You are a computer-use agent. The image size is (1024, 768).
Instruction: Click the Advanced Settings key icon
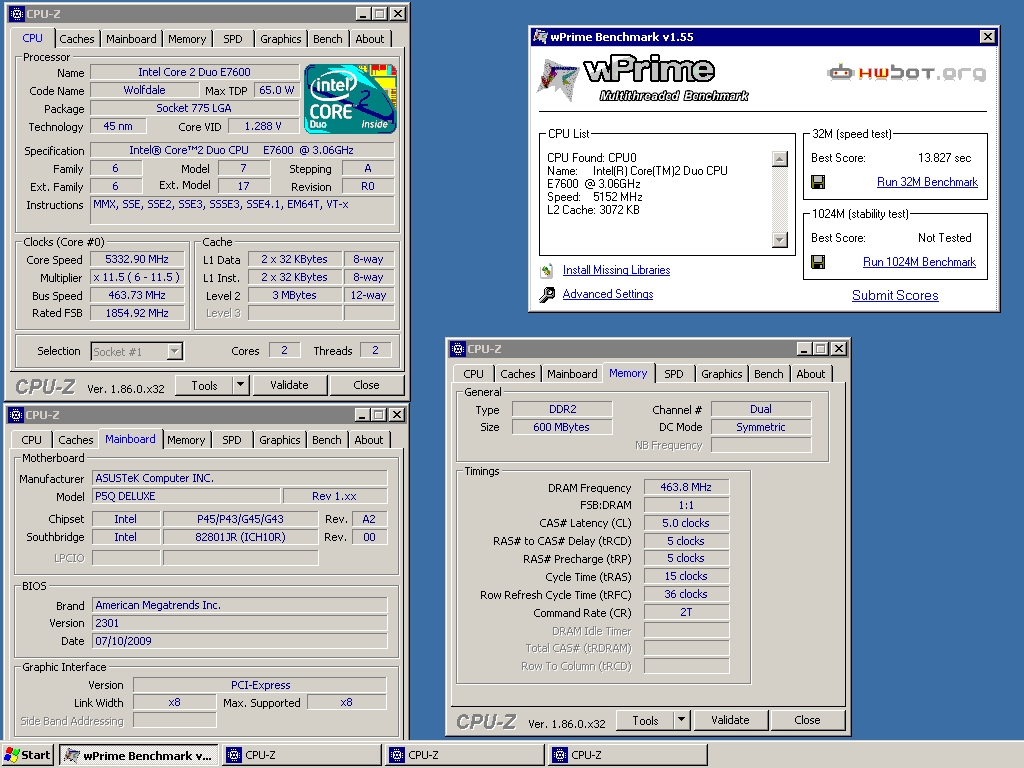tap(547, 295)
